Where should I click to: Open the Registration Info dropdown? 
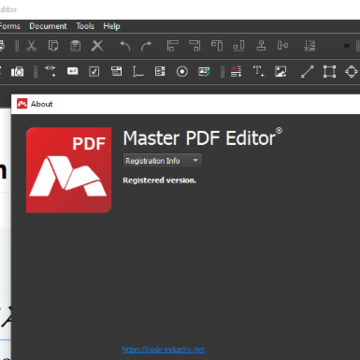coord(162,161)
